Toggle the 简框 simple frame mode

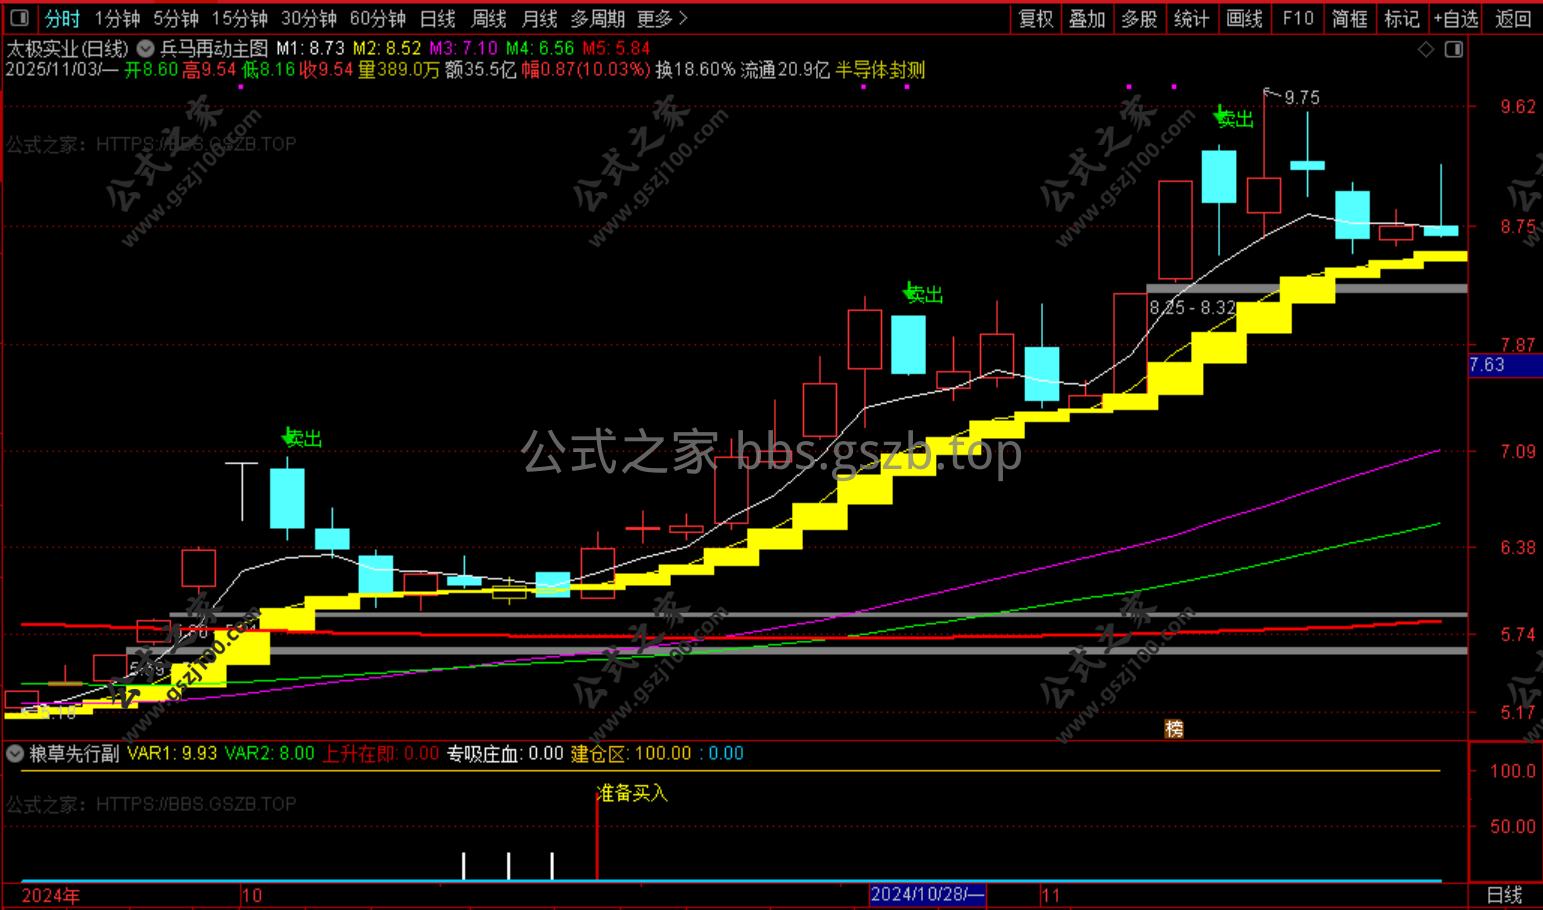point(1350,18)
